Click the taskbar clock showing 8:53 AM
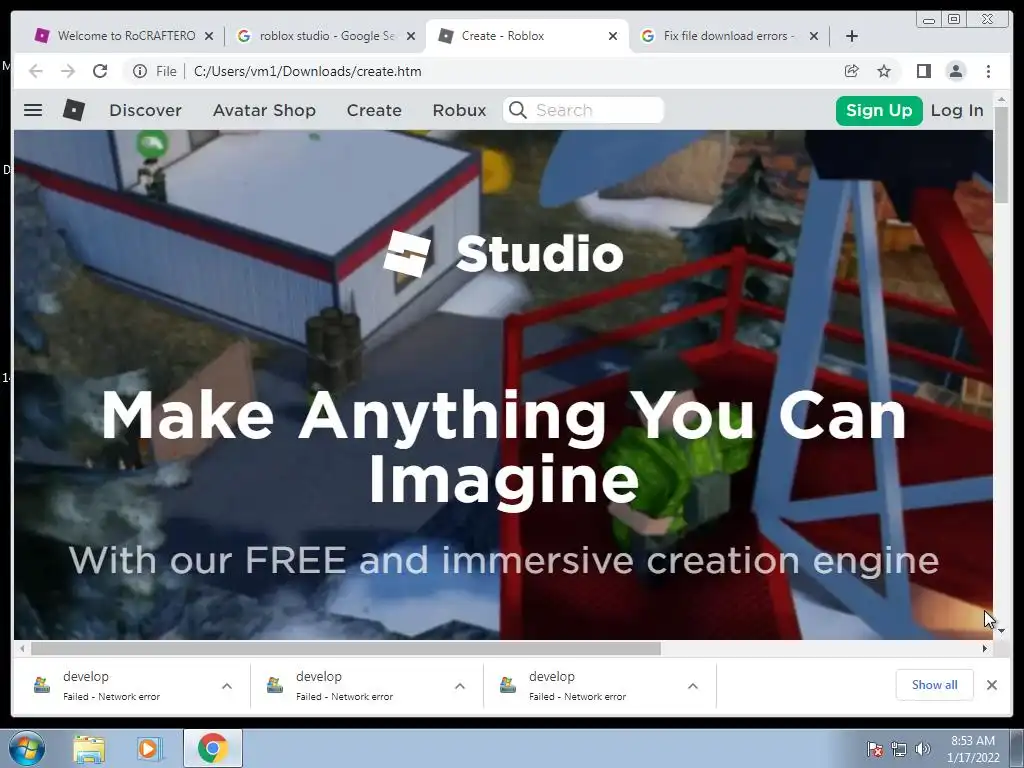Image resolution: width=1024 pixels, height=768 pixels. tap(972, 748)
